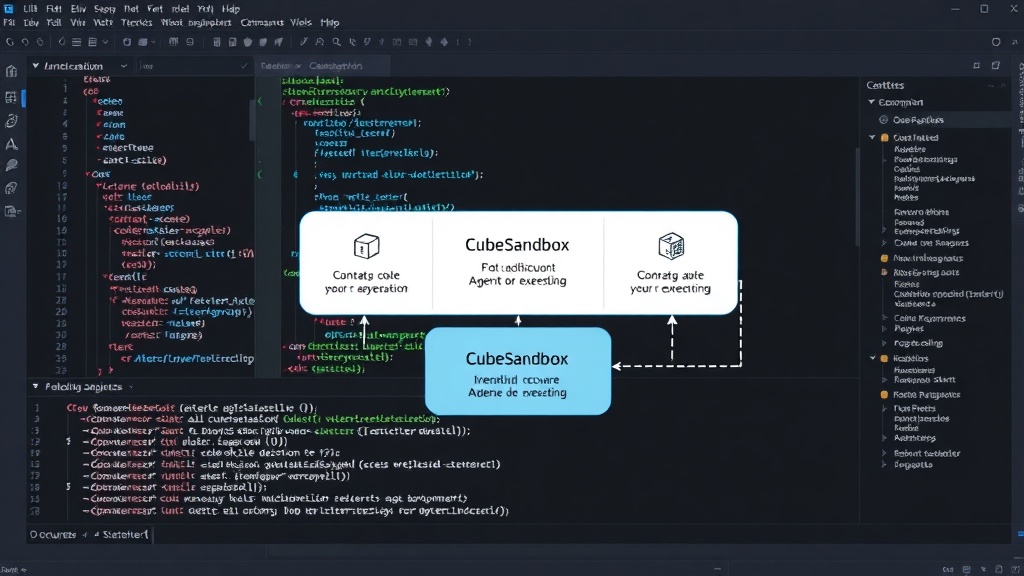Collapse the 'Feleltg Snpietes' bottom panel triangle
This screenshot has height=576, width=1024.
click(35, 387)
